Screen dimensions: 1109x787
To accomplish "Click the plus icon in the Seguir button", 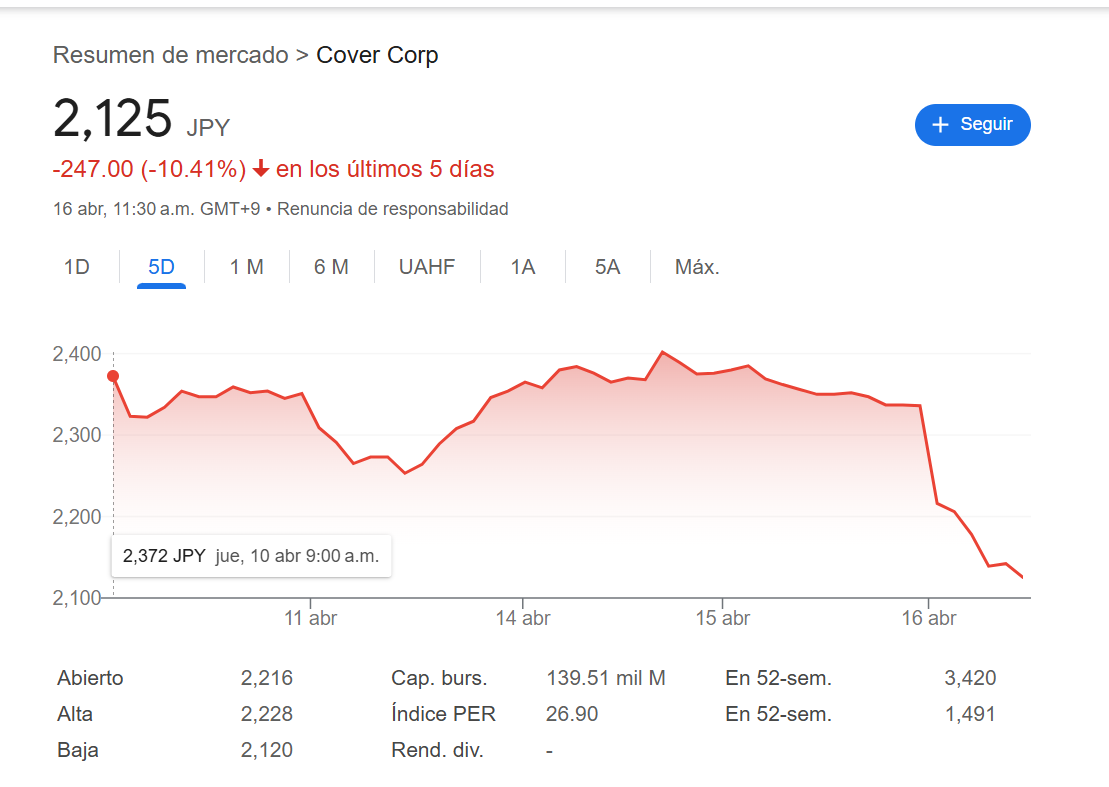I will tap(940, 125).
